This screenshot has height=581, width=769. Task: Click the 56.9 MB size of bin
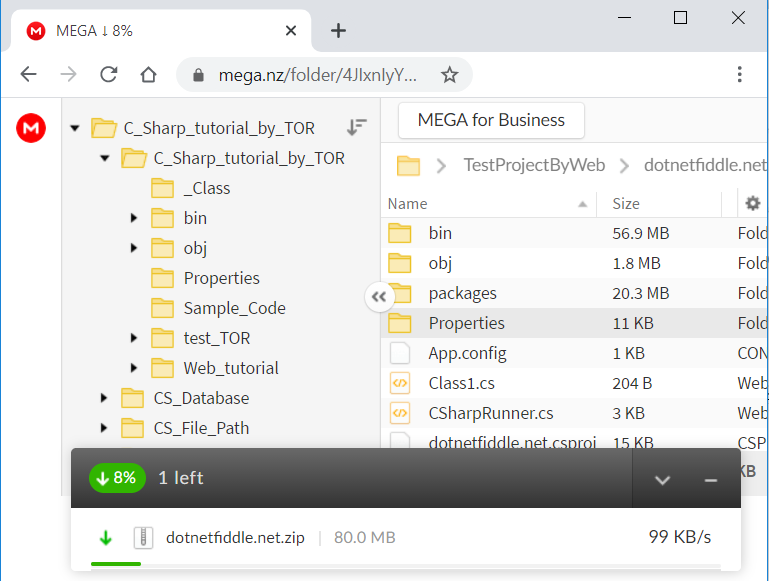point(641,233)
